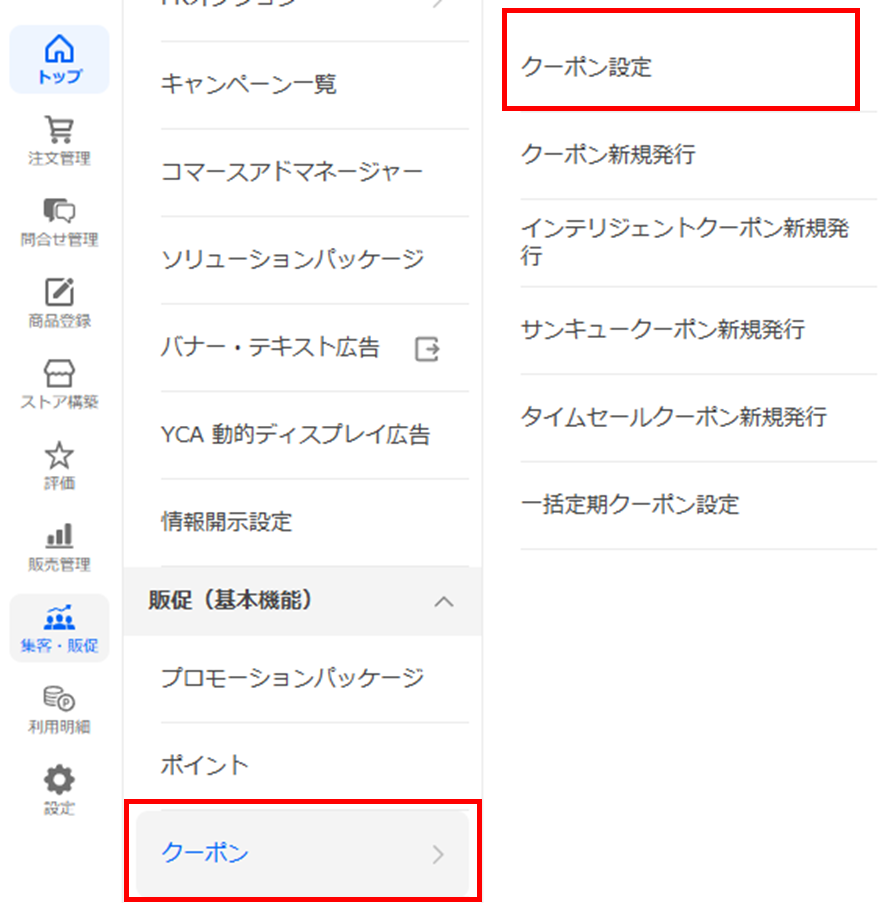
Task: Click external link icon beside バナー・テキスト広告
Action: coord(427,349)
